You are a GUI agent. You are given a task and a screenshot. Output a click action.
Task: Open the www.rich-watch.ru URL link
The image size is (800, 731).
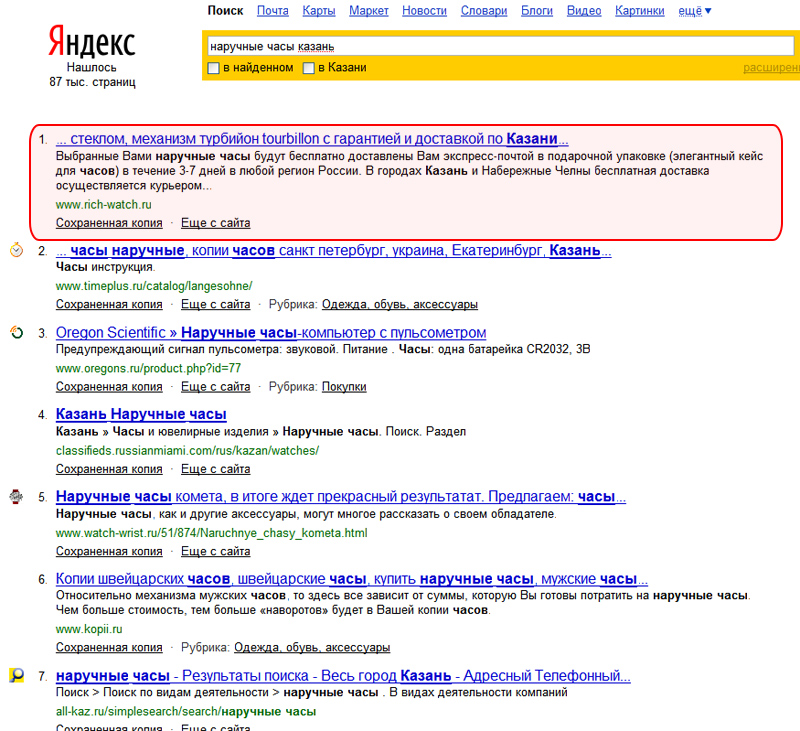coord(104,204)
